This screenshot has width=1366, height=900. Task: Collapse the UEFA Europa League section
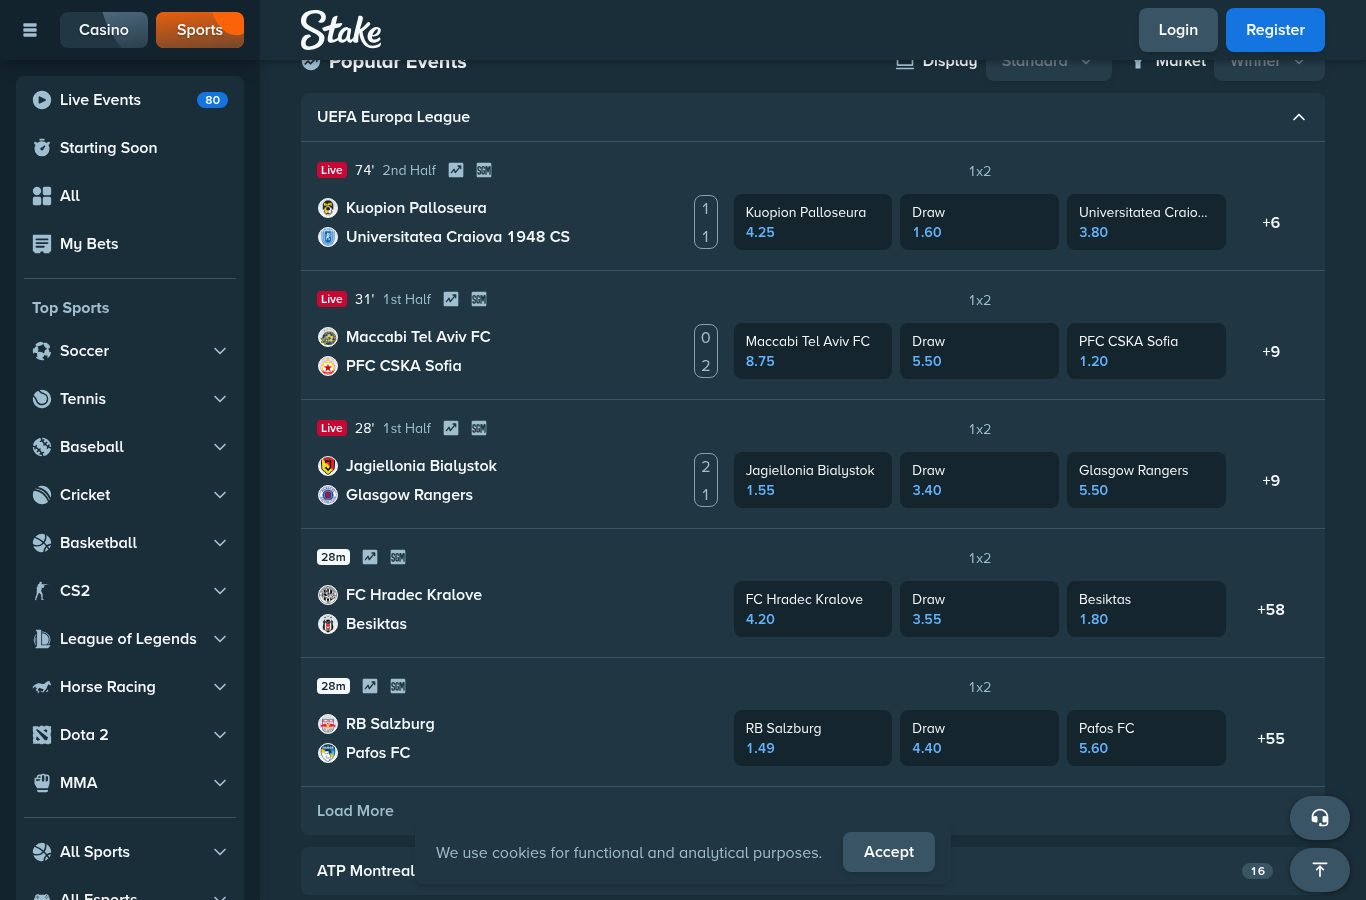click(1299, 117)
